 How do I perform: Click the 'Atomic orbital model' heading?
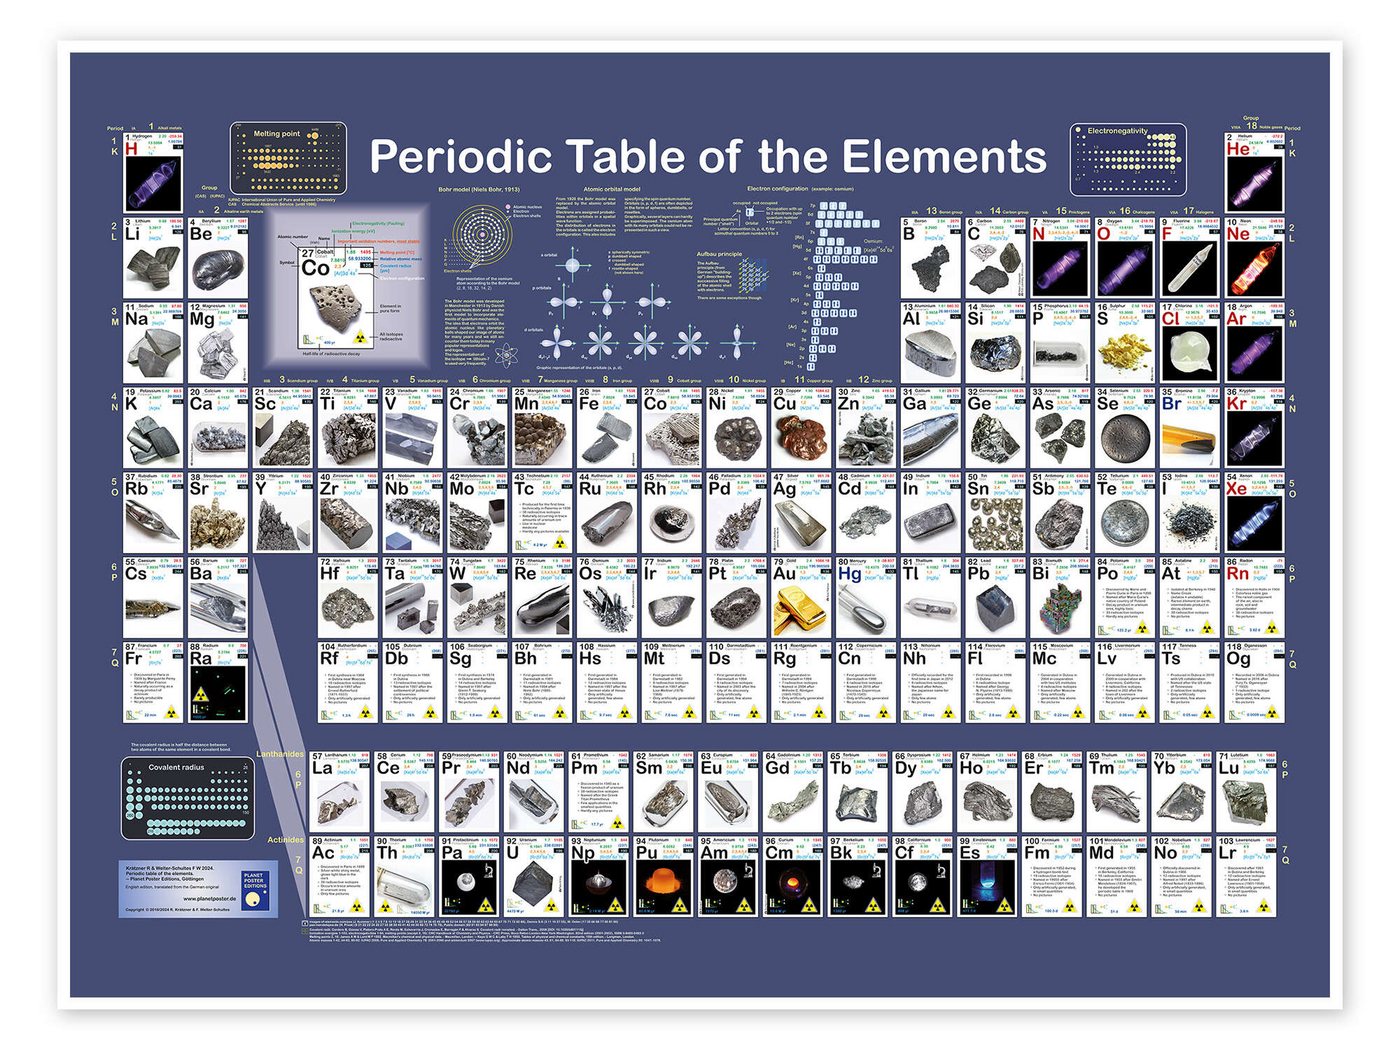pos(612,189)
